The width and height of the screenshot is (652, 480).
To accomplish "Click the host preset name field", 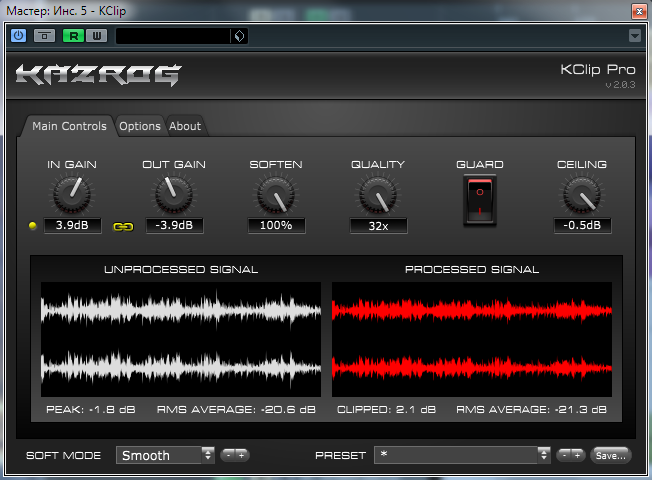I will coord(173,36).
